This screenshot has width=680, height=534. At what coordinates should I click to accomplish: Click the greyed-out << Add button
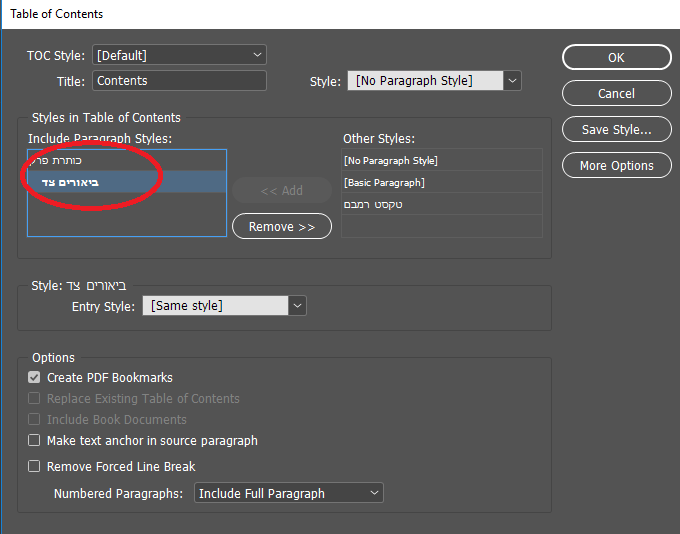(282, 190)
